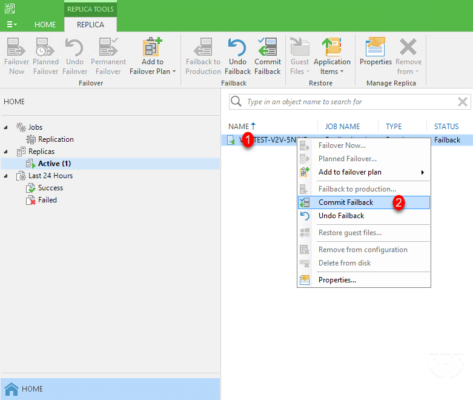This screenshot has width=473, height=400.
Task: Clear the search box with X
Action: [x=462, y=102]
